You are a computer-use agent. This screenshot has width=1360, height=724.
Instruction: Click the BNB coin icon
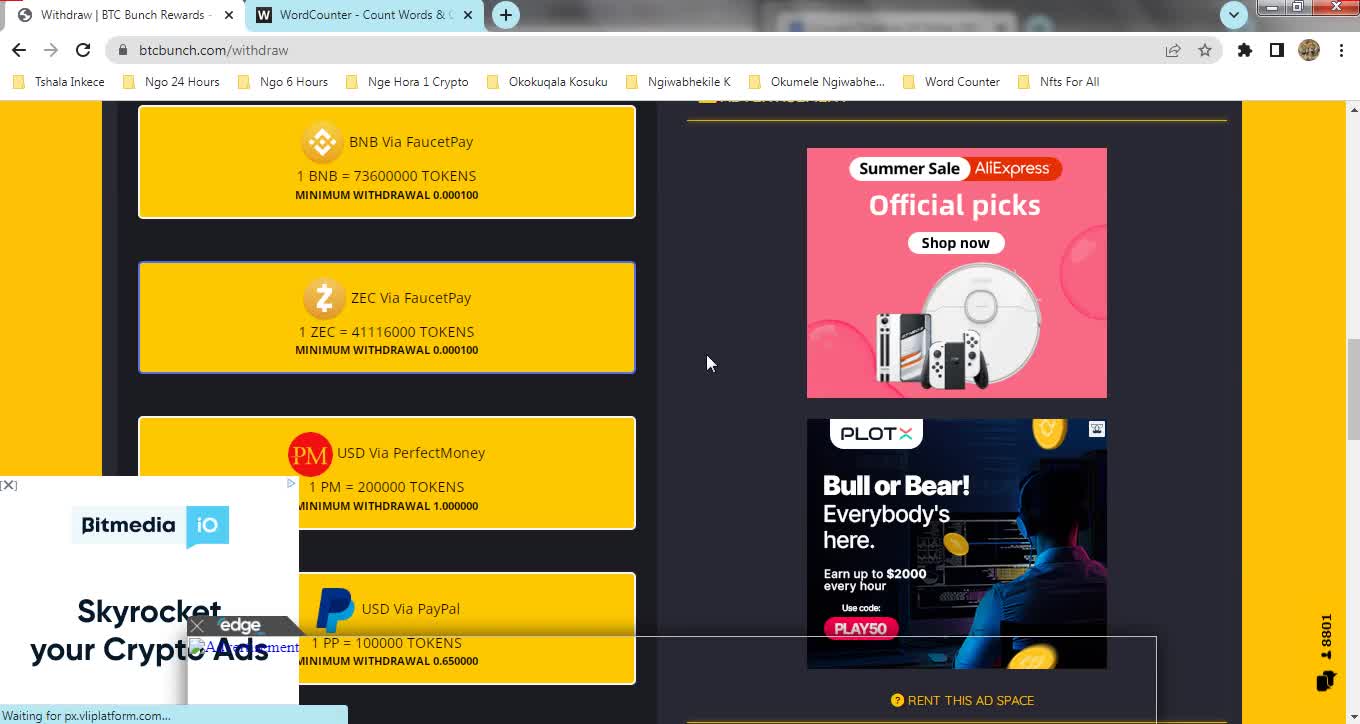(x=322, y=142)
